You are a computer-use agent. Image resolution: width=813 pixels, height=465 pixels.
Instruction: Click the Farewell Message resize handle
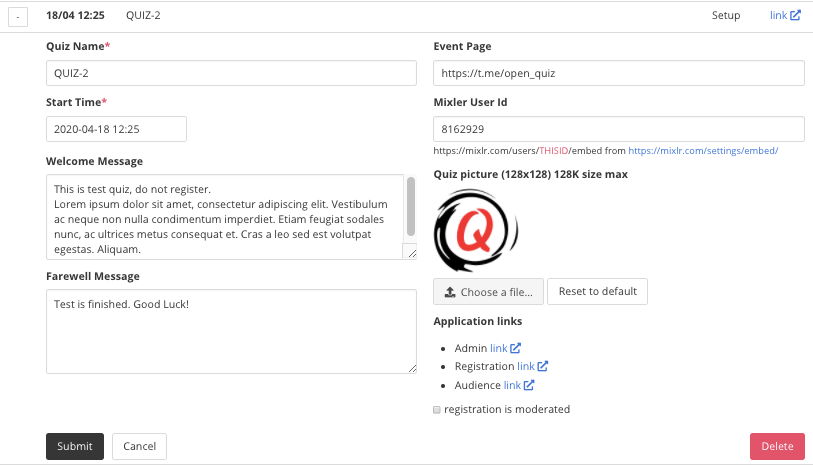pyautogui.click(x=412, y=368)
